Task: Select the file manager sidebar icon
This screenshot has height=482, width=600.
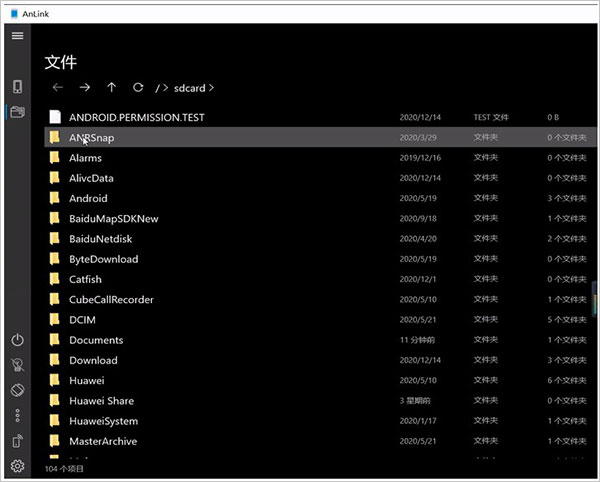Action: (x=17, y=111)
